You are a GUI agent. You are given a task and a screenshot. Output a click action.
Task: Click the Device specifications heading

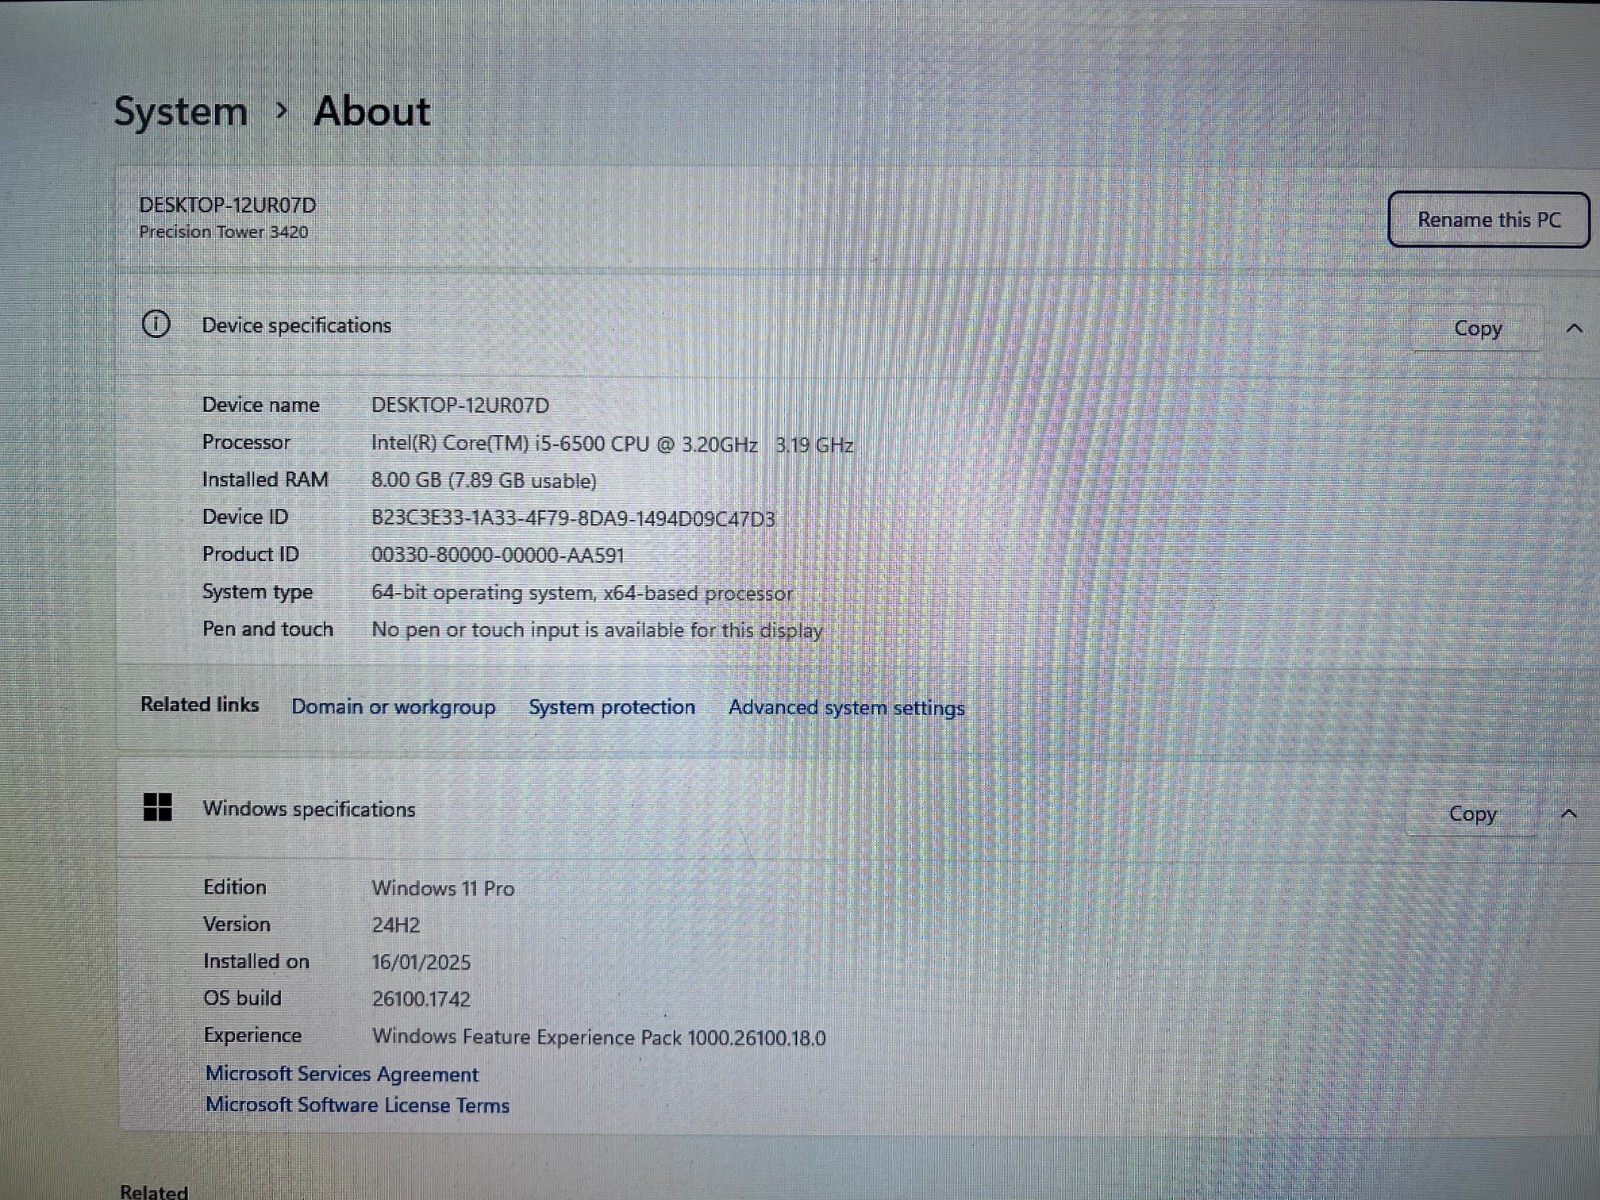[296, 325]
